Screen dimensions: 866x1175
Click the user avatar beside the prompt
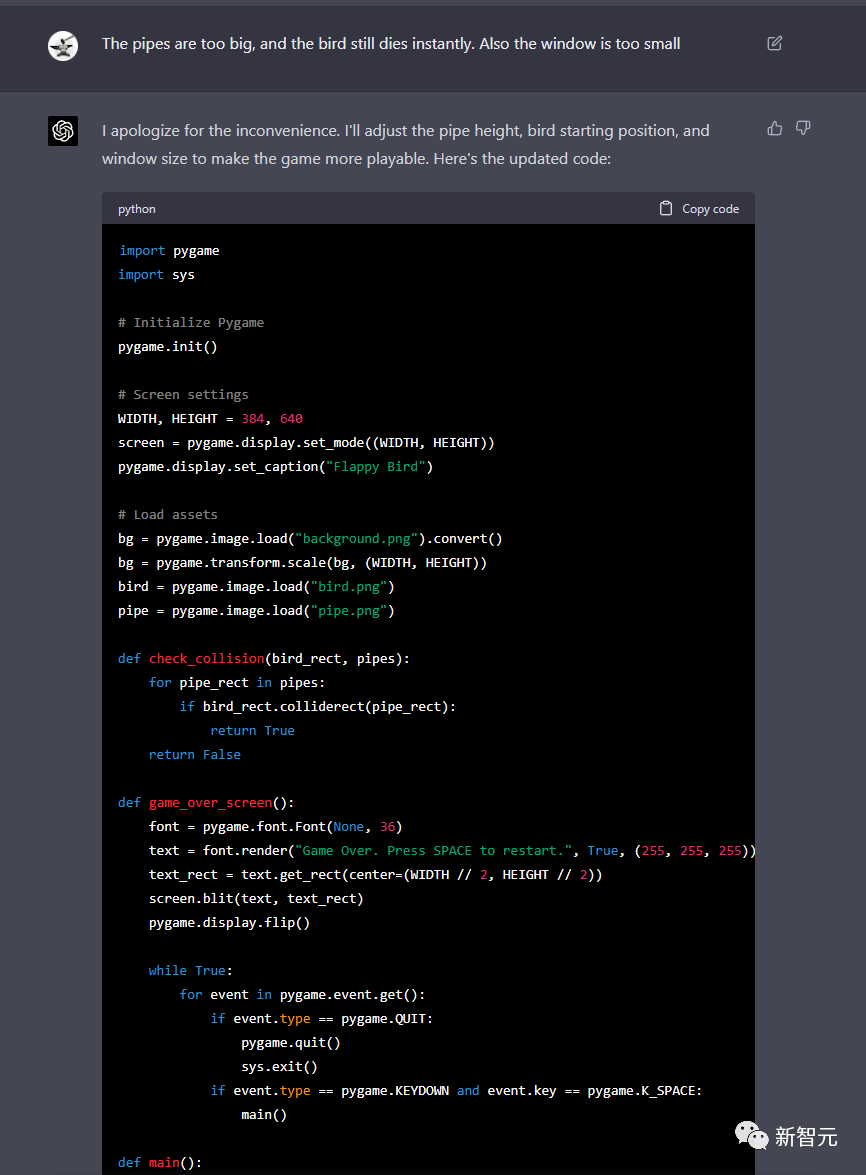click(x=63, y=46)
